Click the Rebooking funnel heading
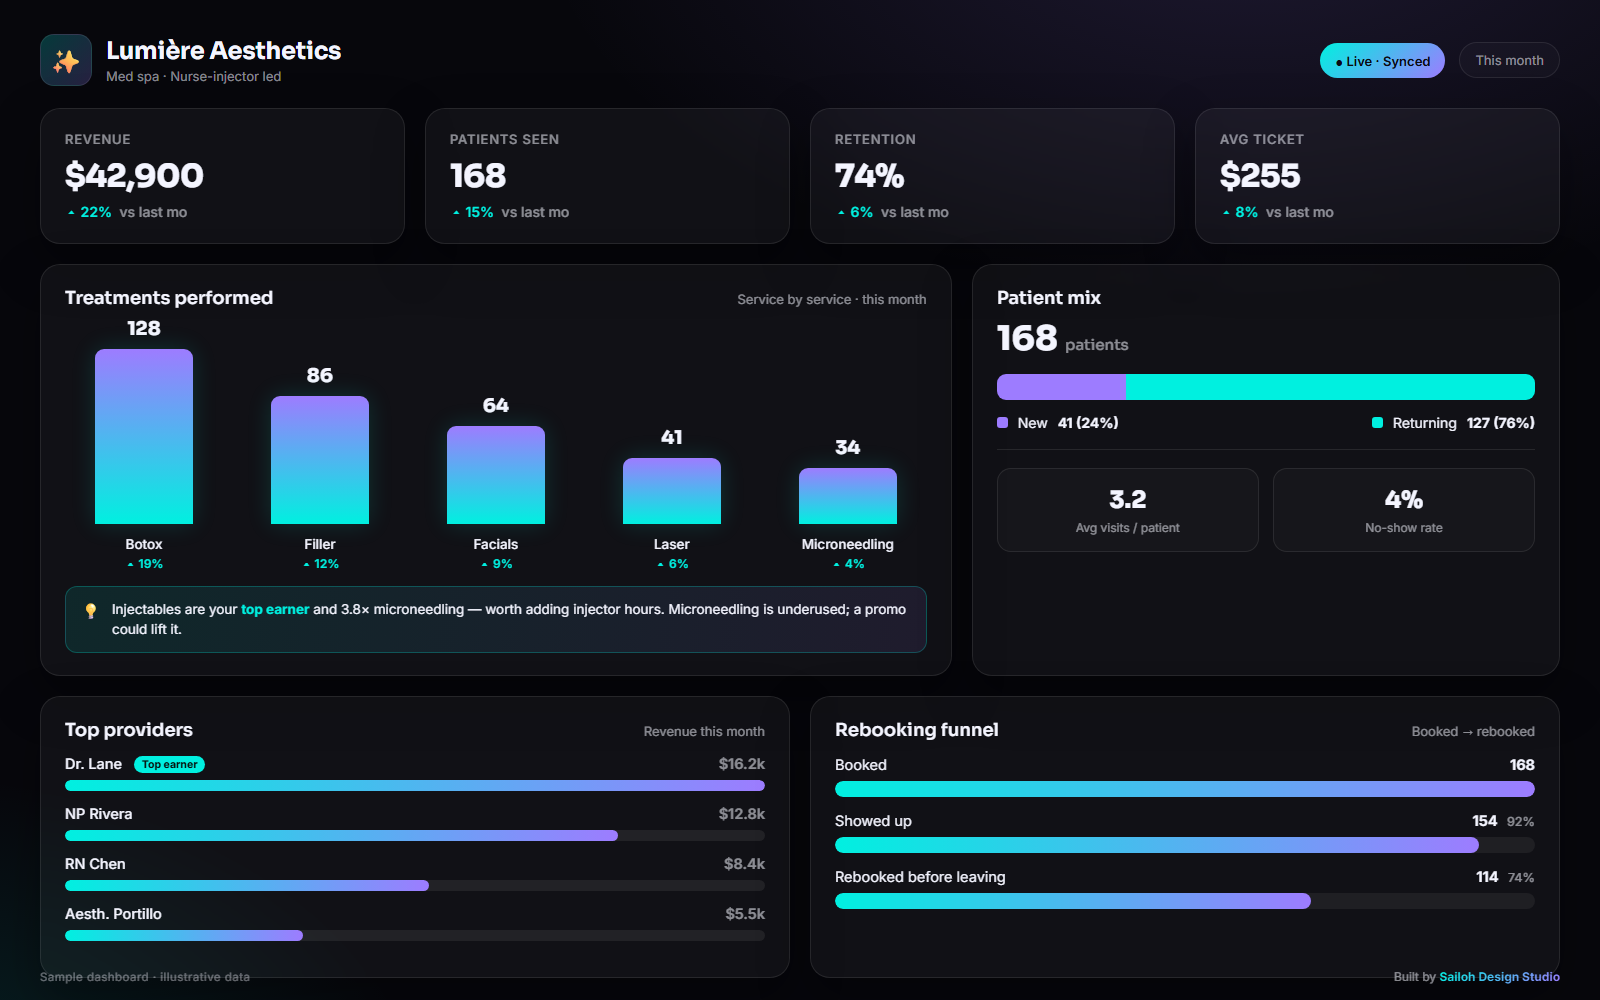Image resolution: width=1600 pixels, height=1000 pixels. point(917,730)
